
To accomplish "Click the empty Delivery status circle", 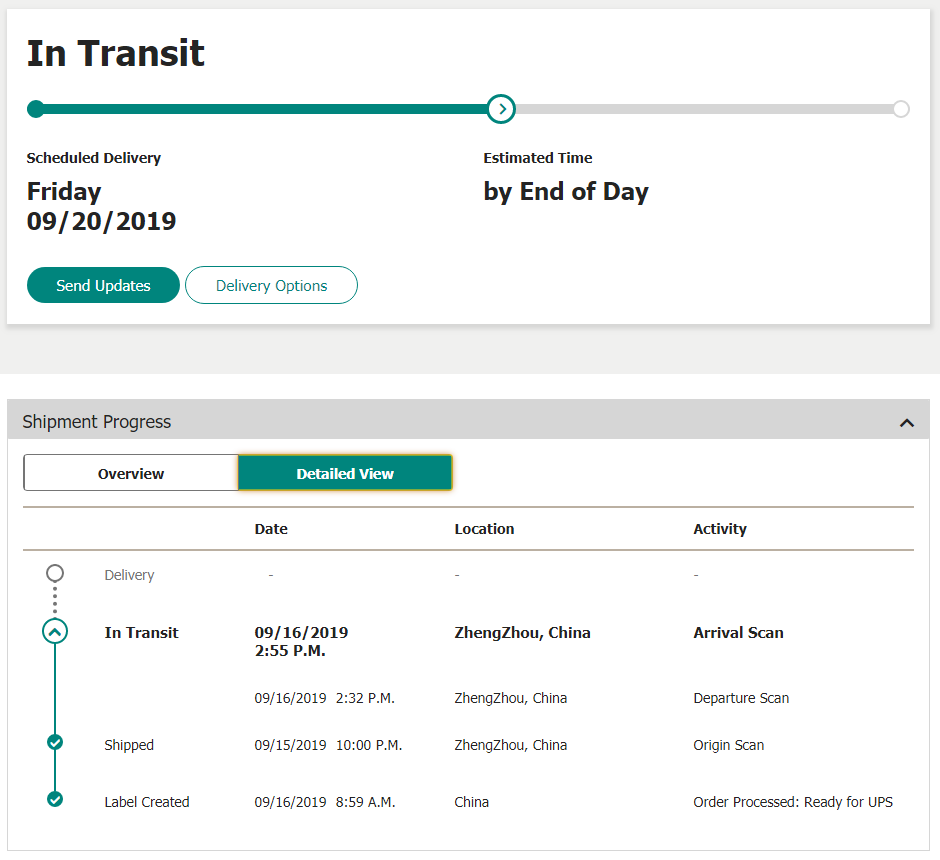I will pyautogui.click(x=55, y=573).
